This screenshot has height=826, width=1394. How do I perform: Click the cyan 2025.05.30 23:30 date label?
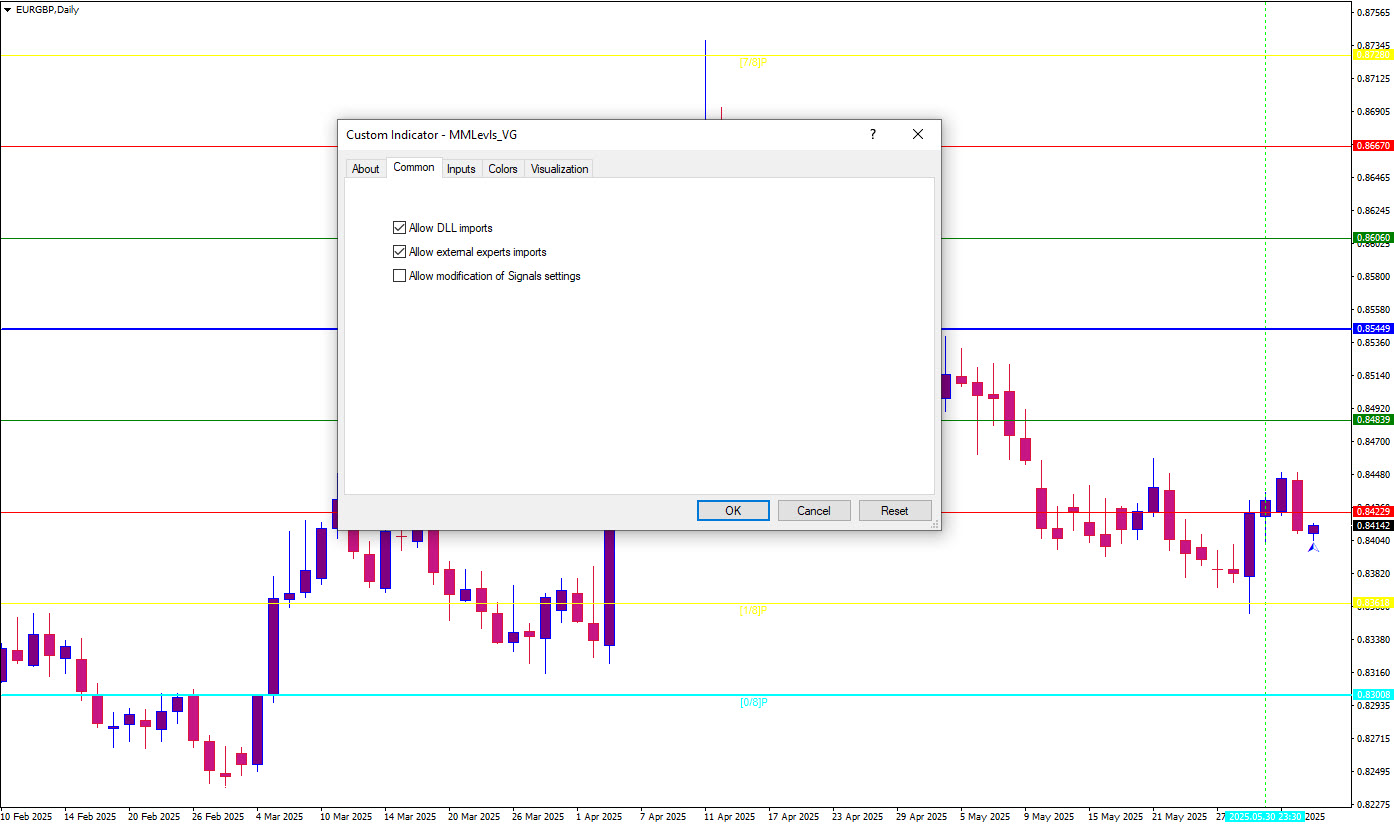[x=1264, y=816]
